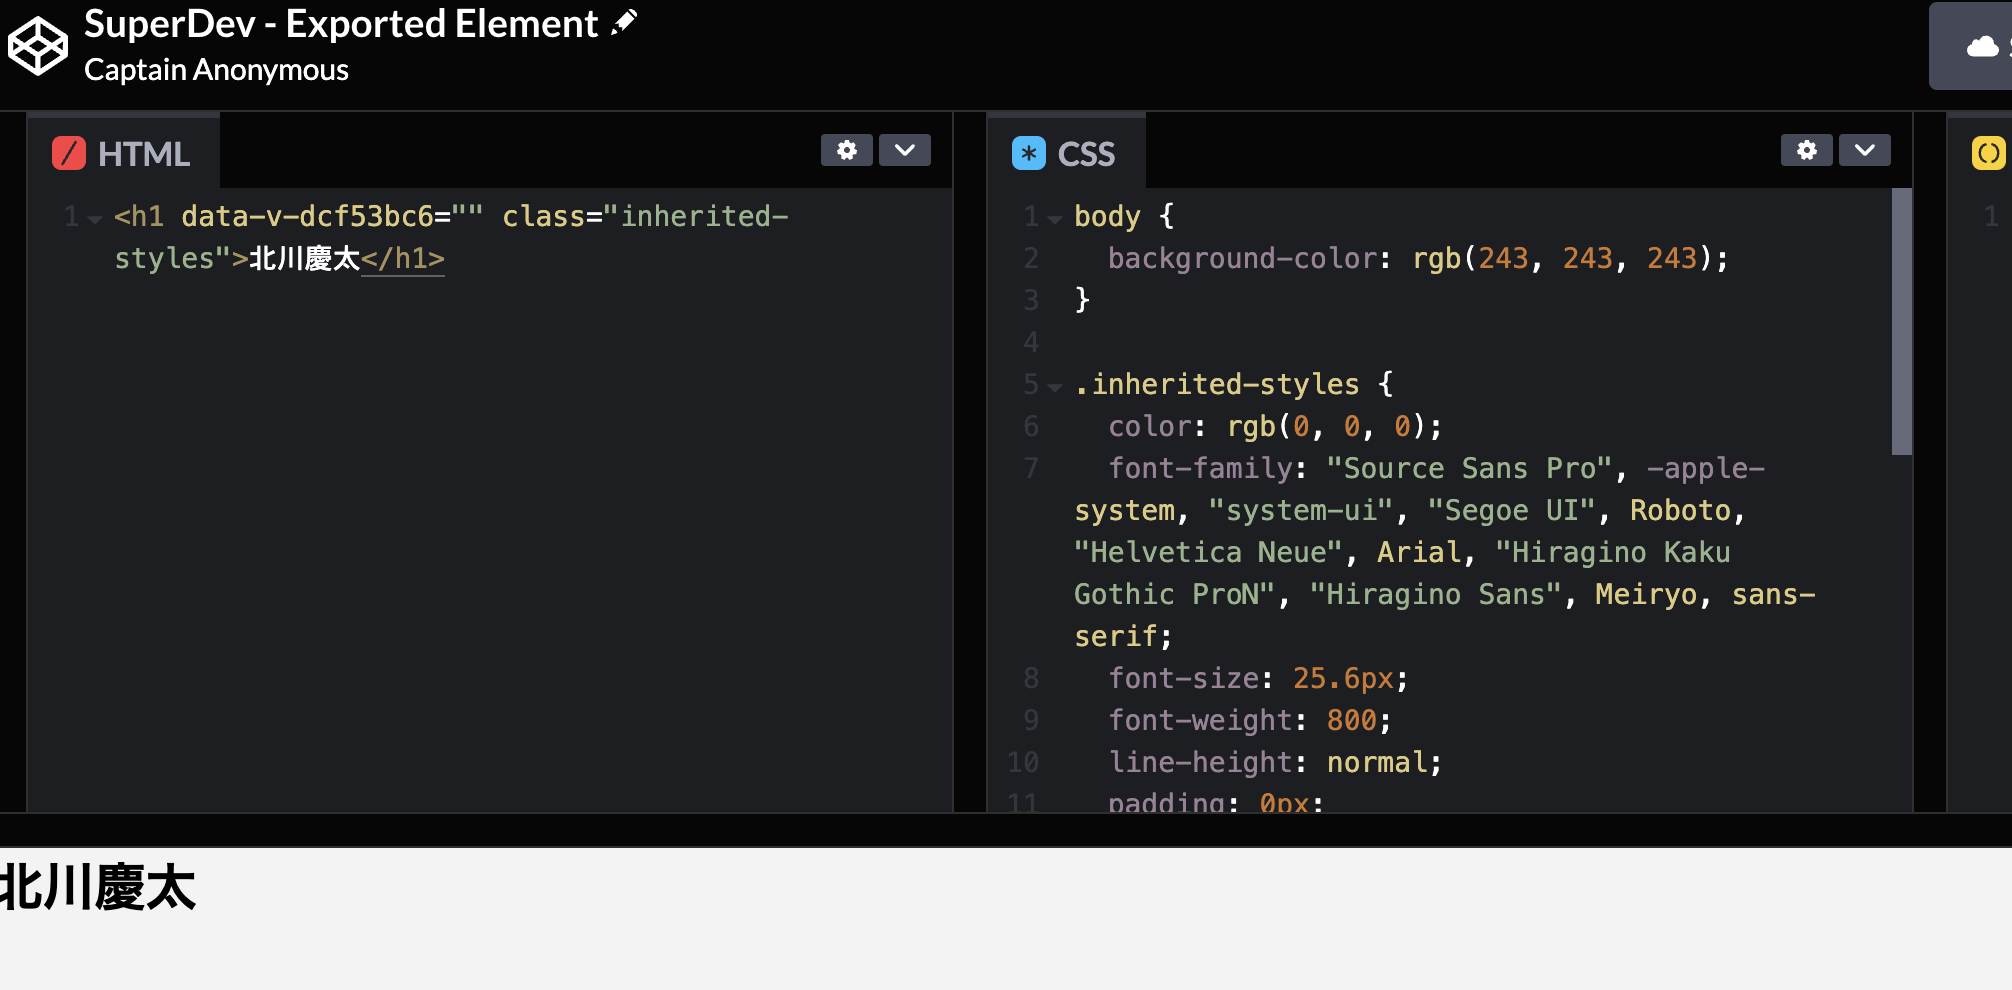The image size is (2012, 990).
Task: Click the red HTML slash icon
Action: (x=69, y=153)
